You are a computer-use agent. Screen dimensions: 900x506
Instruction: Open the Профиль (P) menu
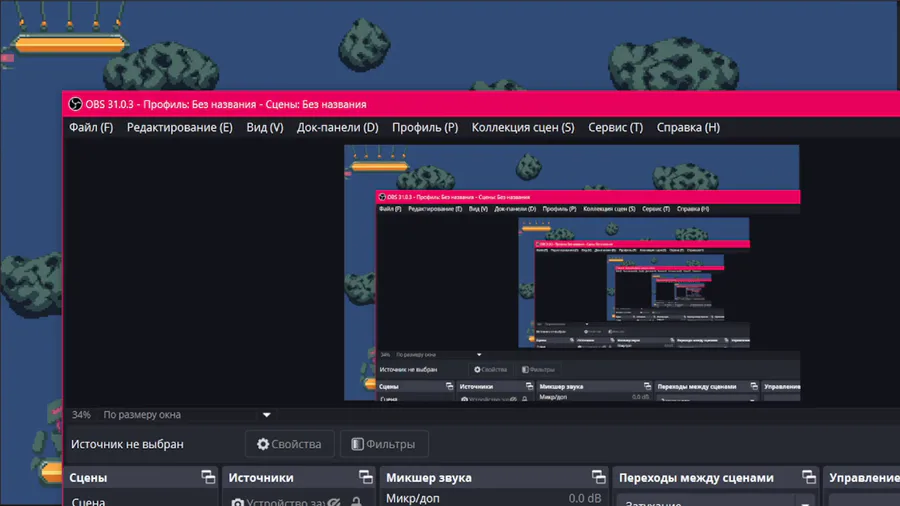[425, 127]
